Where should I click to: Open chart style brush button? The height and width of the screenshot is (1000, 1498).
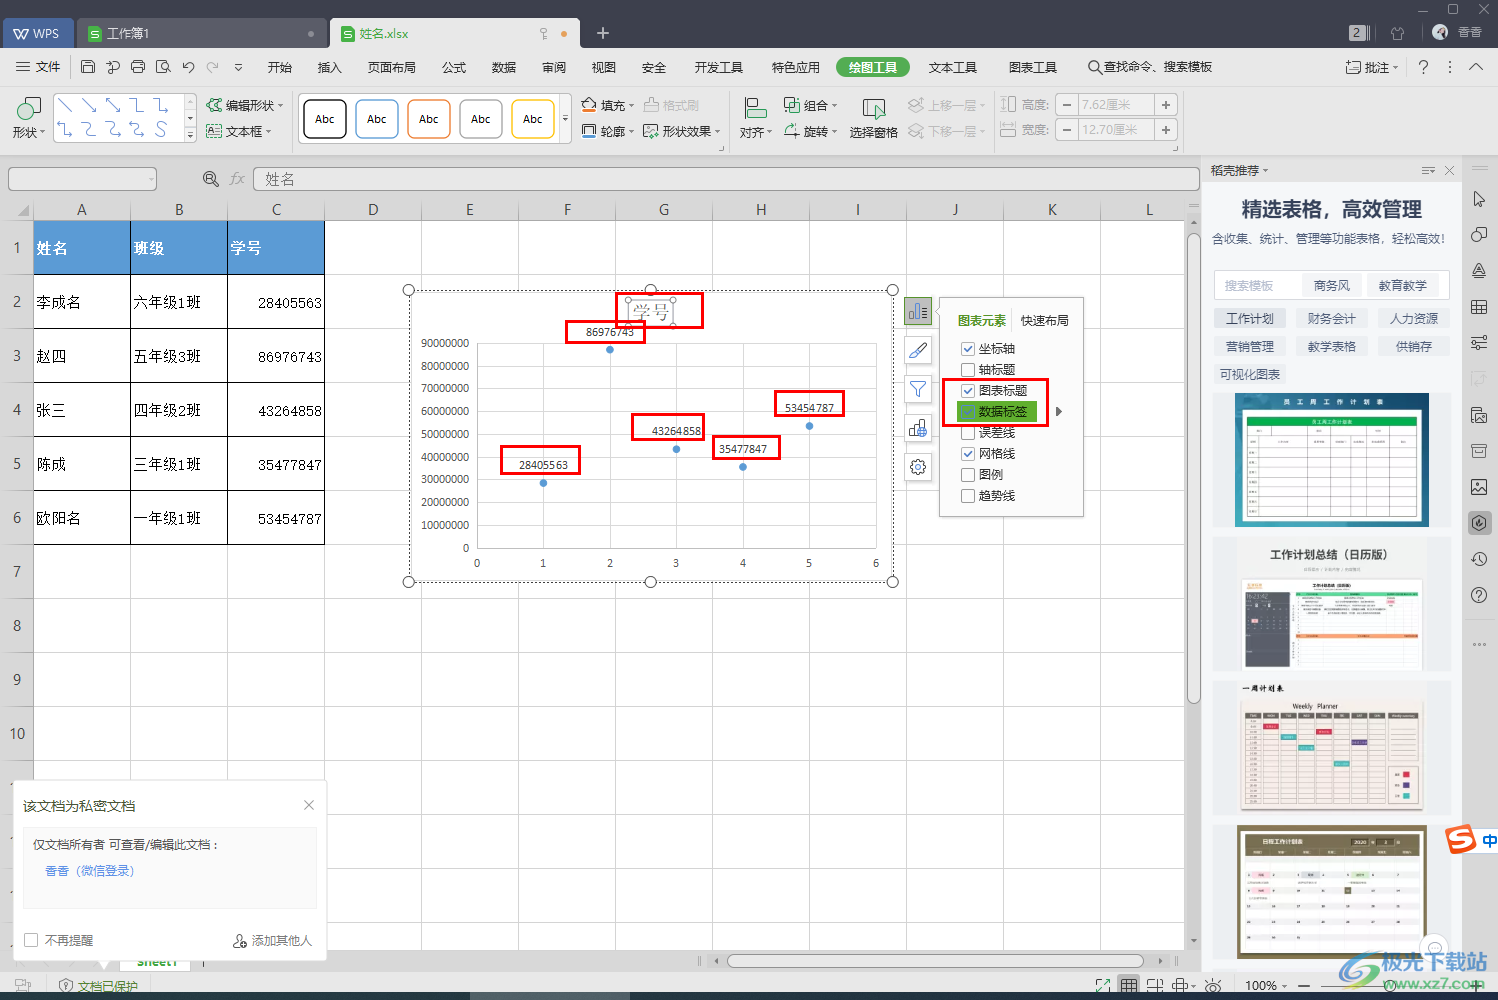[x=918, y=350]
